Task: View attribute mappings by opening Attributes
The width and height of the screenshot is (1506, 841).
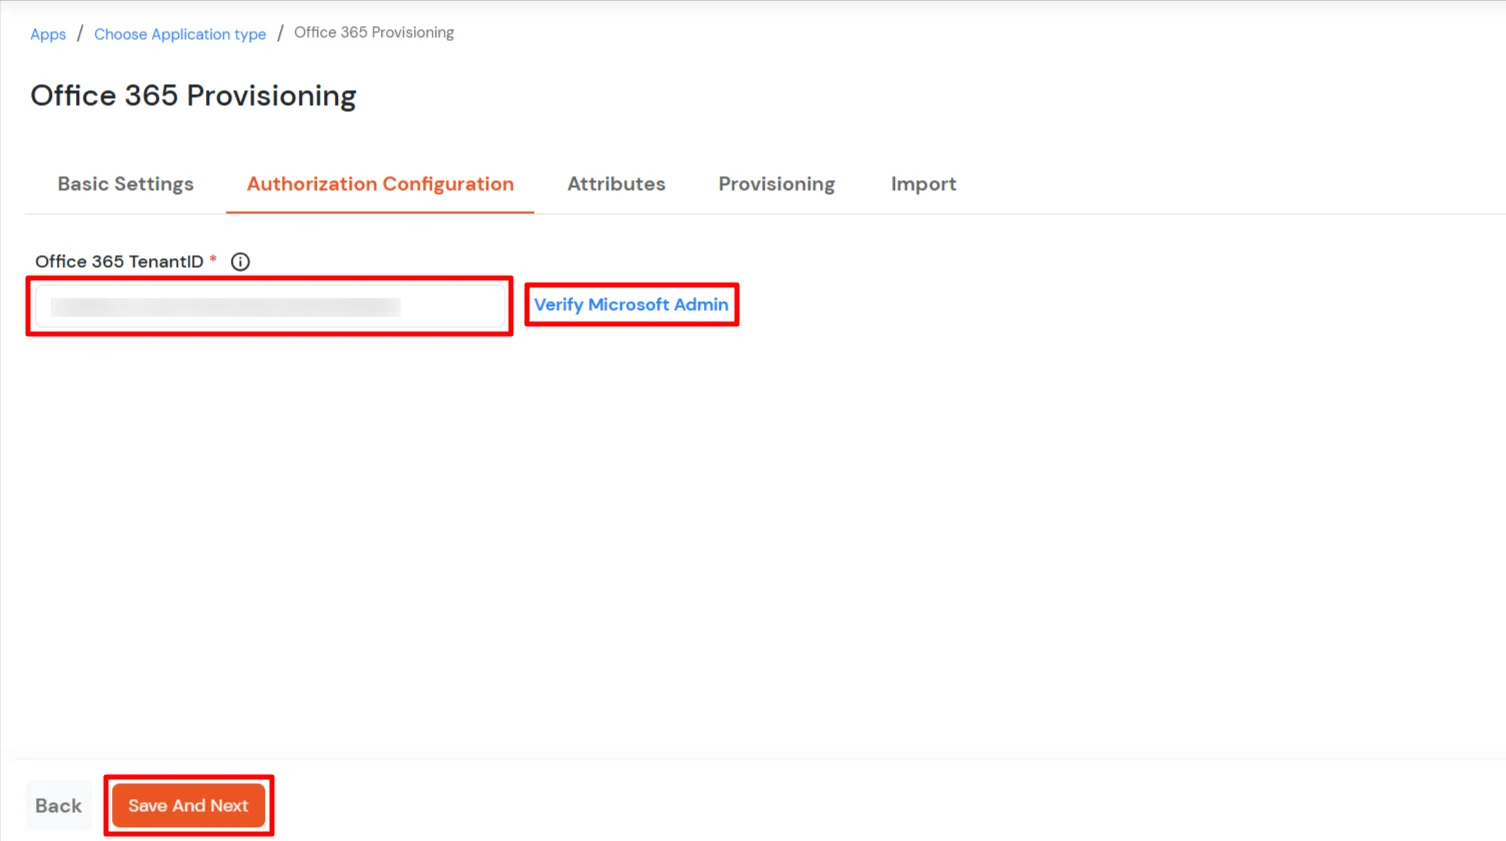Action: [616, 184]
